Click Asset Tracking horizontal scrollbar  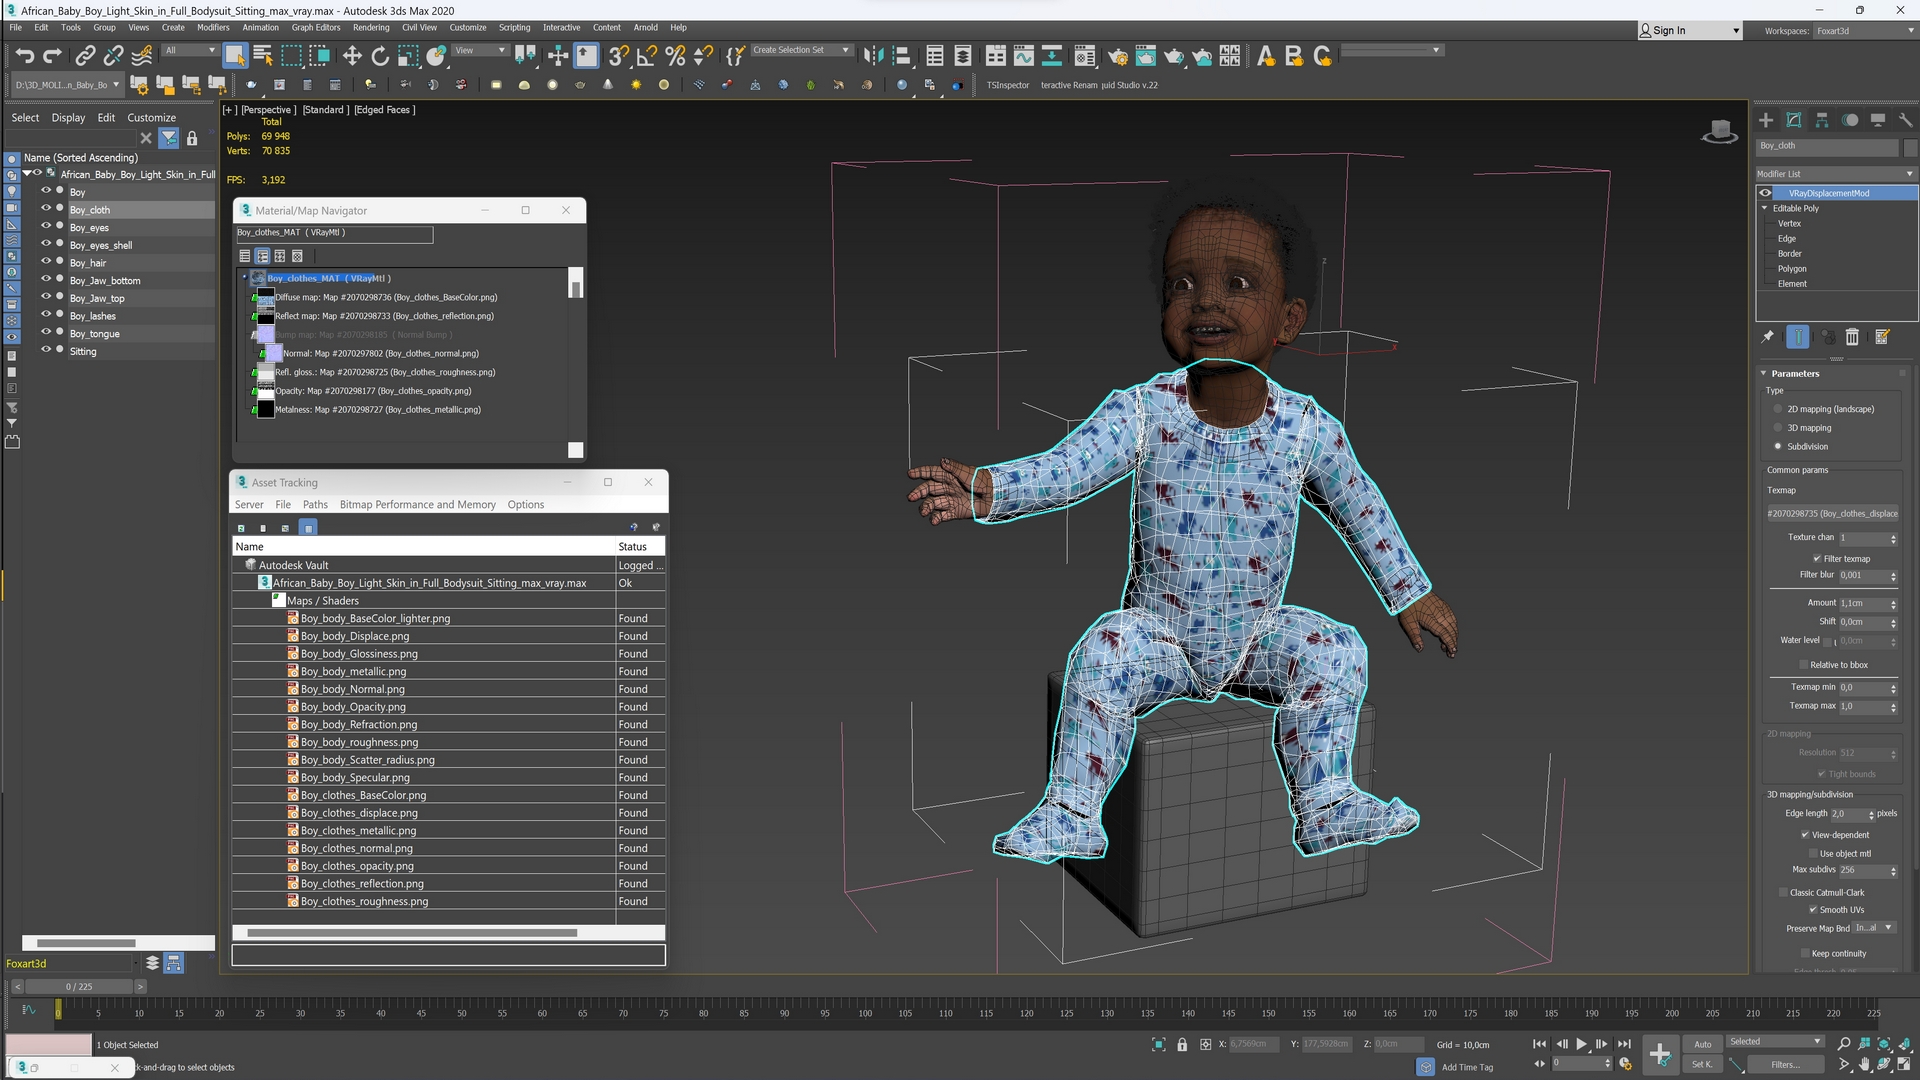[412, 933]
